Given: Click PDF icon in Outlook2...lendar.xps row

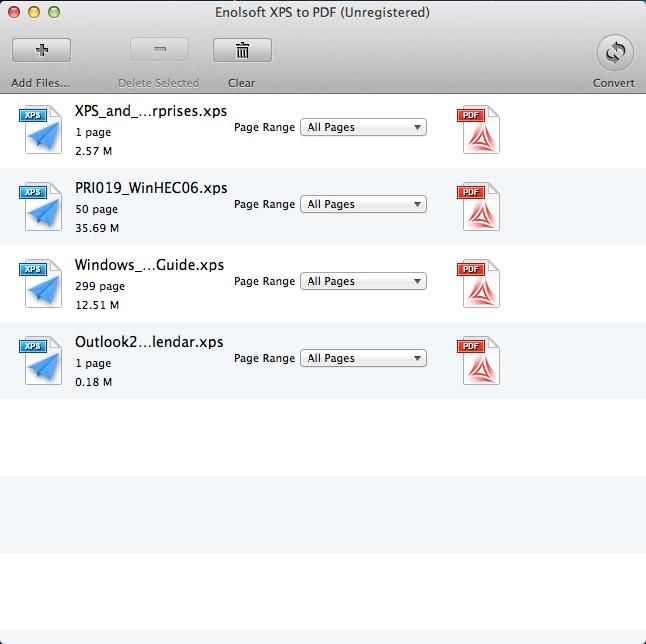Looking at the screenshot, I should [x=478, y=361].
